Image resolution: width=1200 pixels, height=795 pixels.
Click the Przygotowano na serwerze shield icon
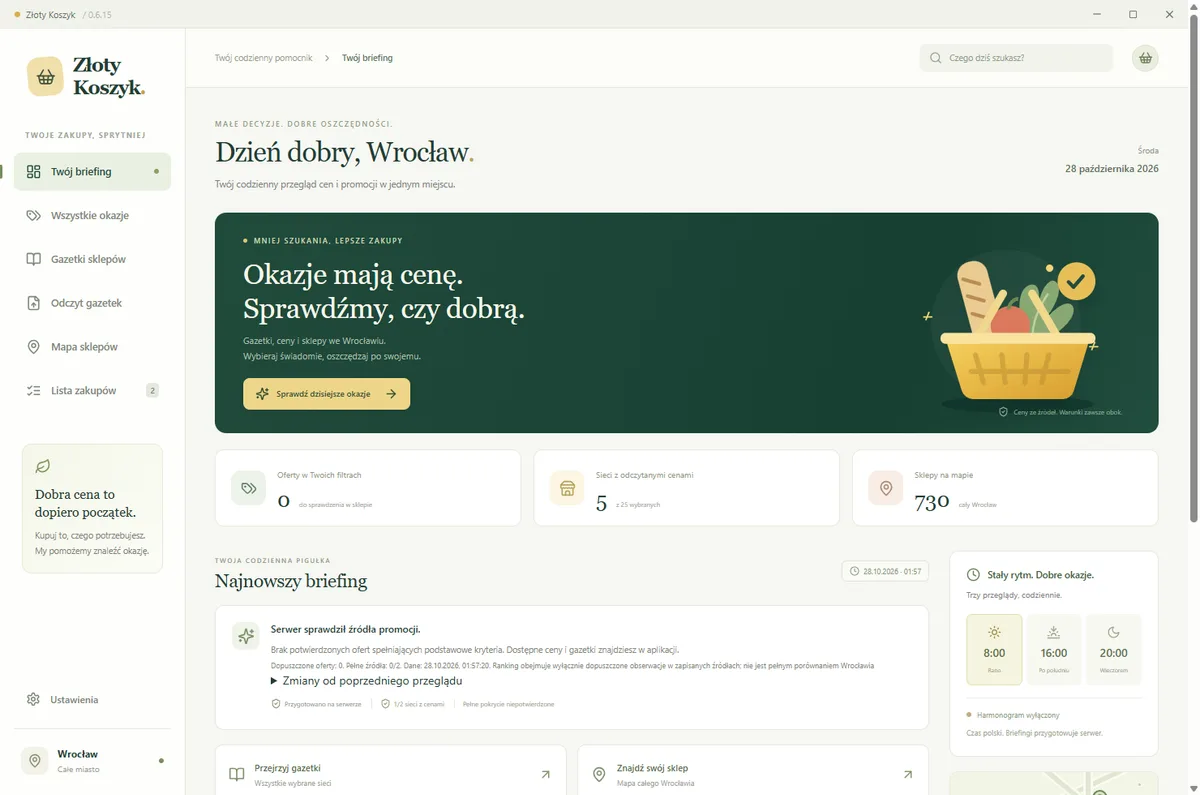coord(276,704)
